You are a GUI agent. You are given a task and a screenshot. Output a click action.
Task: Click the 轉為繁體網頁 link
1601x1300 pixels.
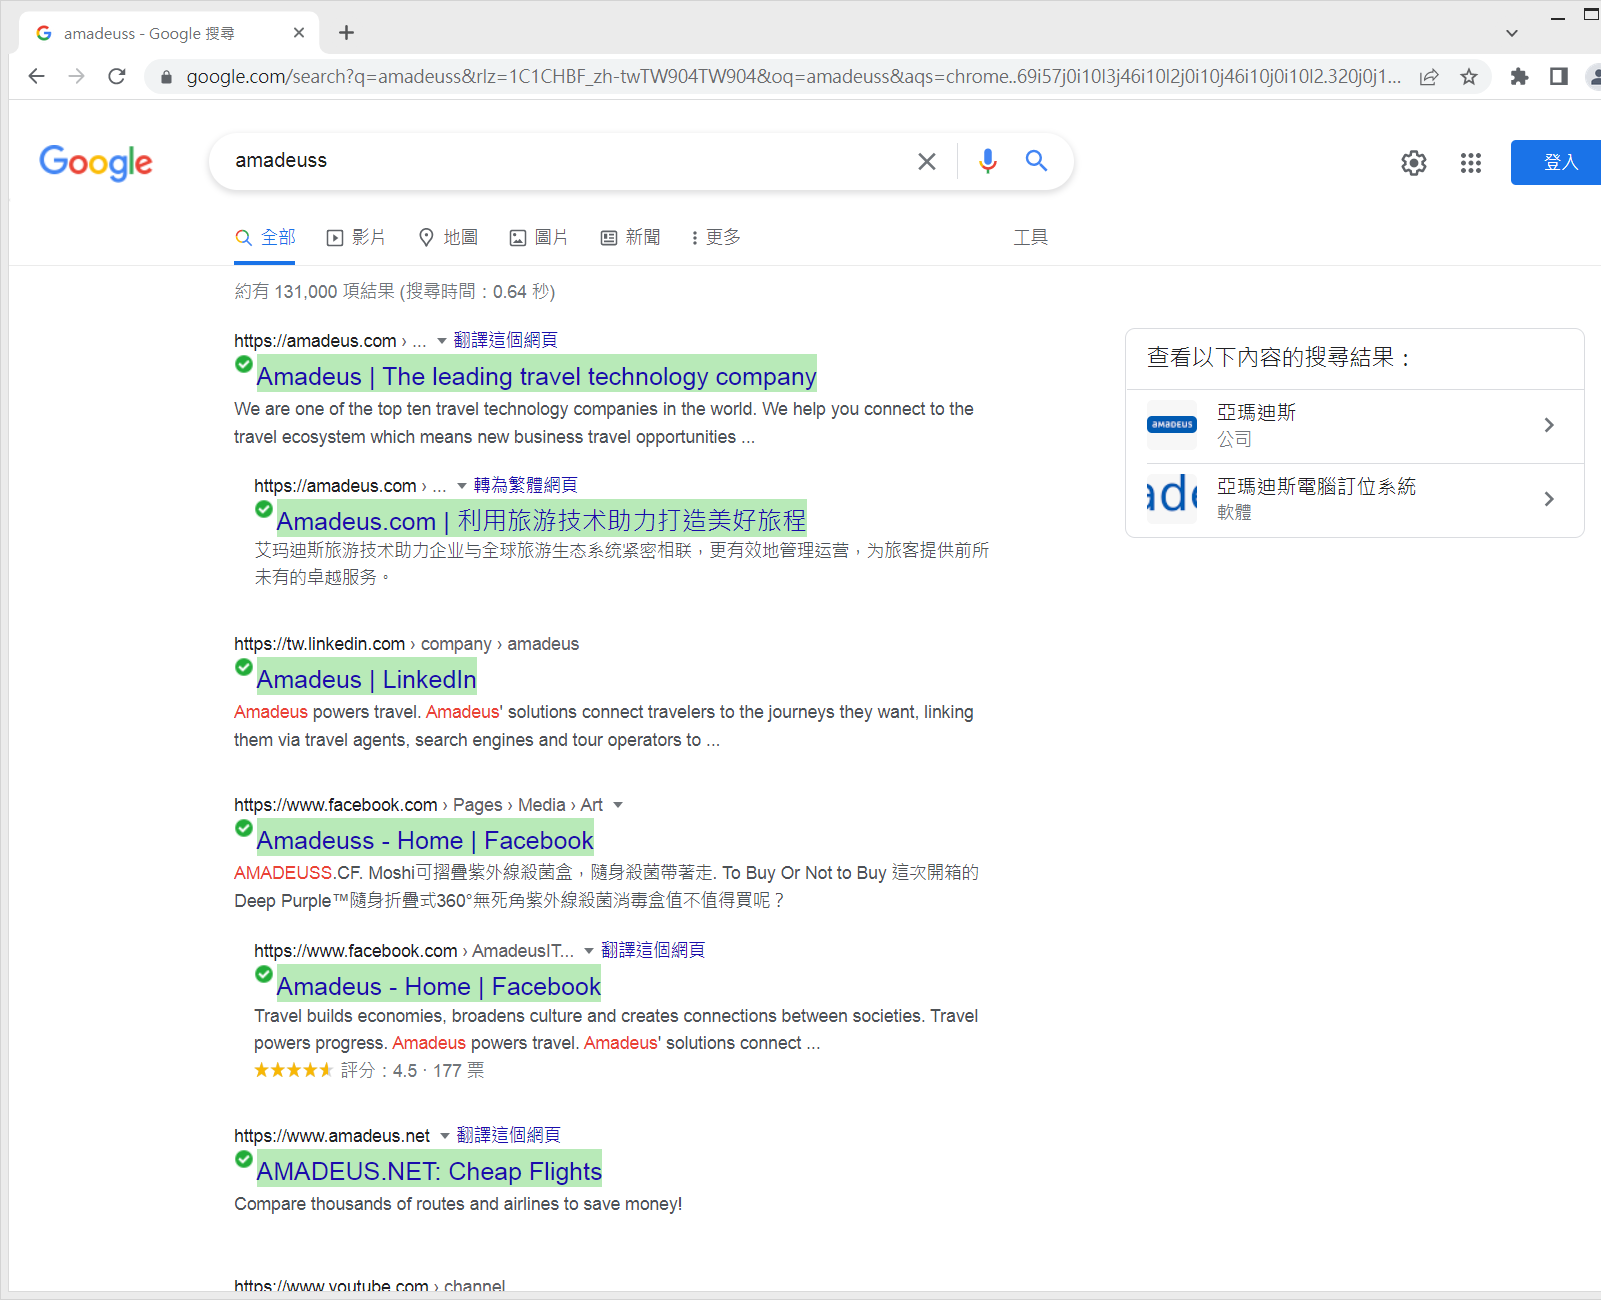click(x=525, y=485)
